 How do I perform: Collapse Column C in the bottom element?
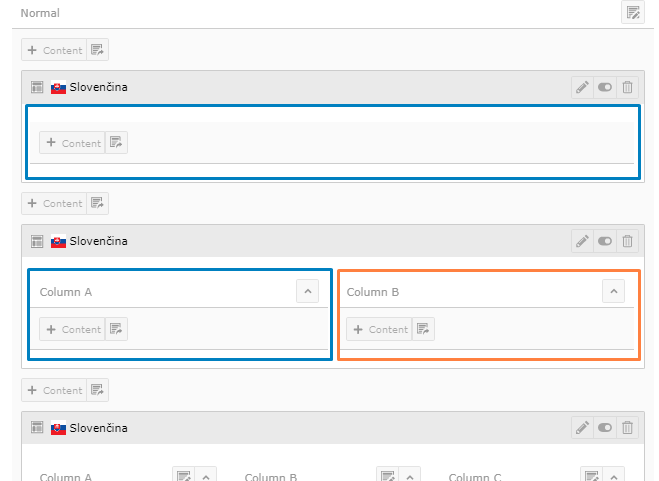pos(615,477)
